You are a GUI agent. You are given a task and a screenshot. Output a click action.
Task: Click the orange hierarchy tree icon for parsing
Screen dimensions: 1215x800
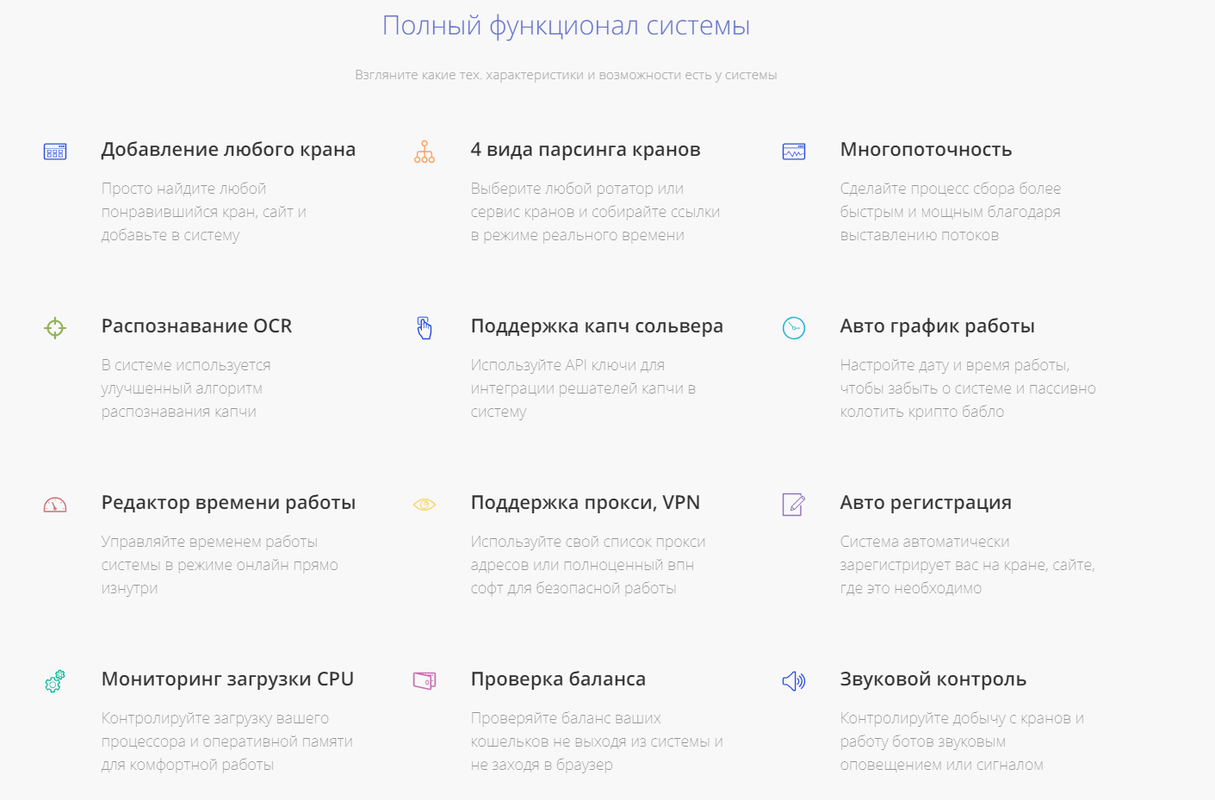424,152
